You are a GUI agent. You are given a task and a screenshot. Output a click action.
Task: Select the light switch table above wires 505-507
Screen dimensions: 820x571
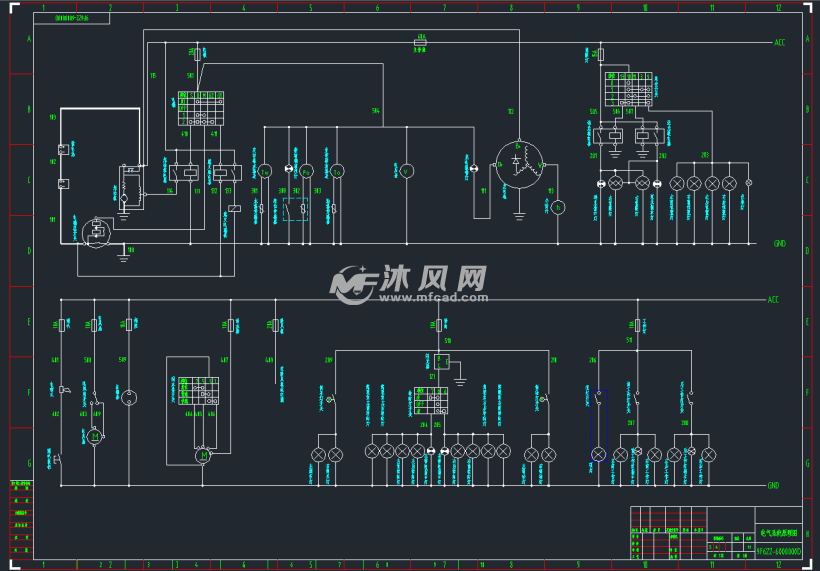pos(629,89)
